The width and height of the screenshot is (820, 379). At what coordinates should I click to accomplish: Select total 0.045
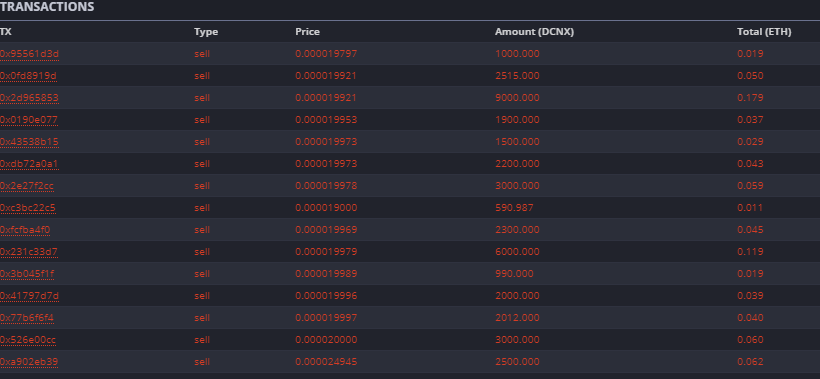pos(750,229)
